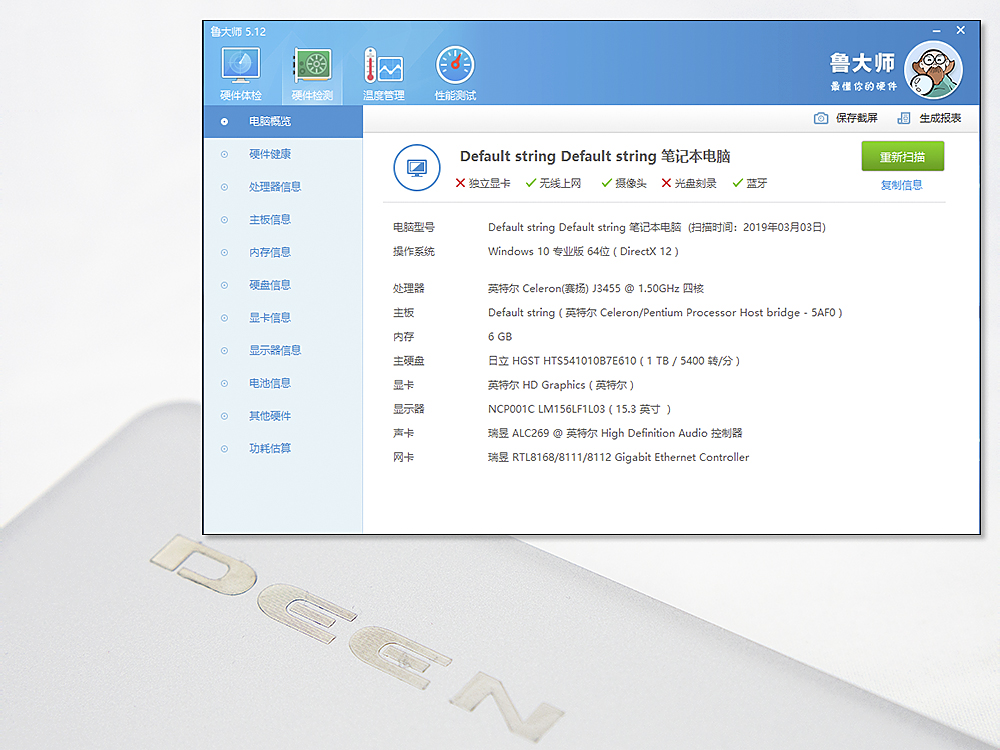Select 电脑概览 in the sidebar
The width and height of the screenshot is (1000, 750).
coord(283,121)
